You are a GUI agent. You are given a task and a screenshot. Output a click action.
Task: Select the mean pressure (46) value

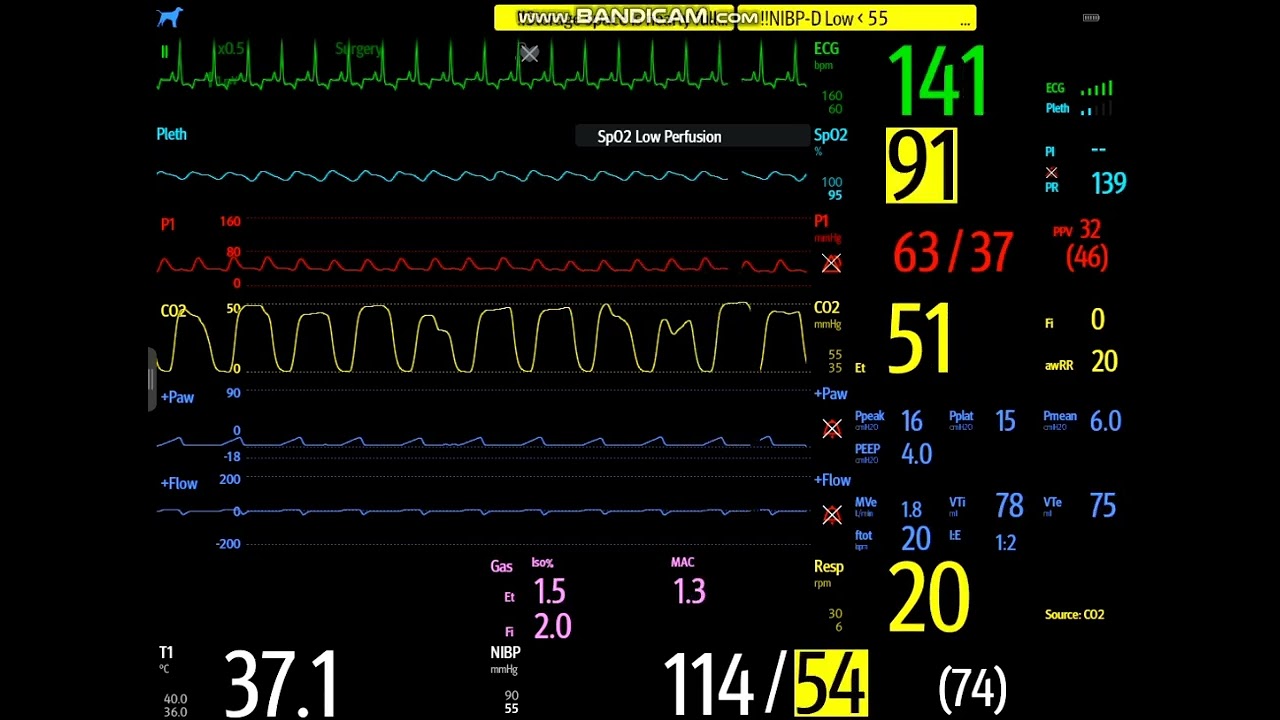point(1087,257)
